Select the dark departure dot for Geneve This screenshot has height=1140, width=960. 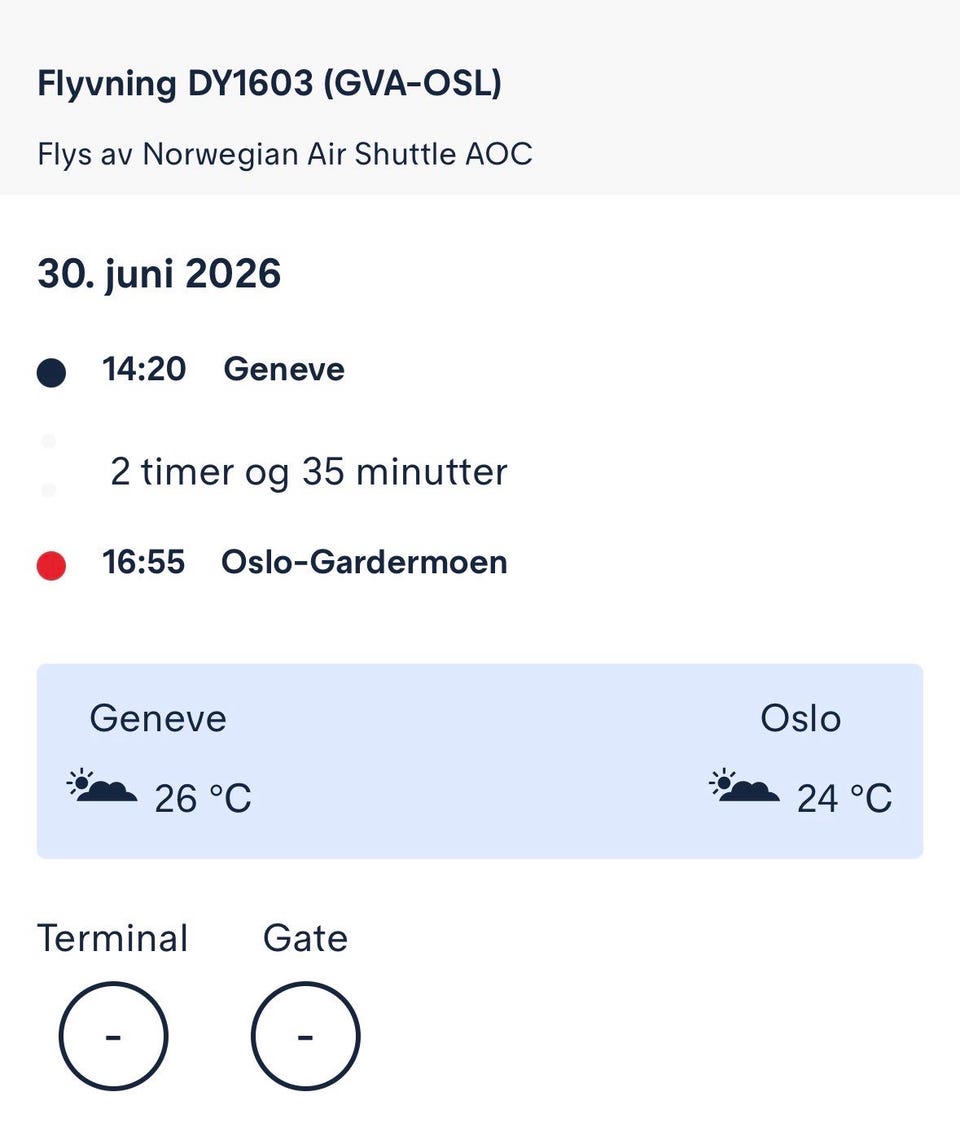pyautogui.click(x=52, y=373)
